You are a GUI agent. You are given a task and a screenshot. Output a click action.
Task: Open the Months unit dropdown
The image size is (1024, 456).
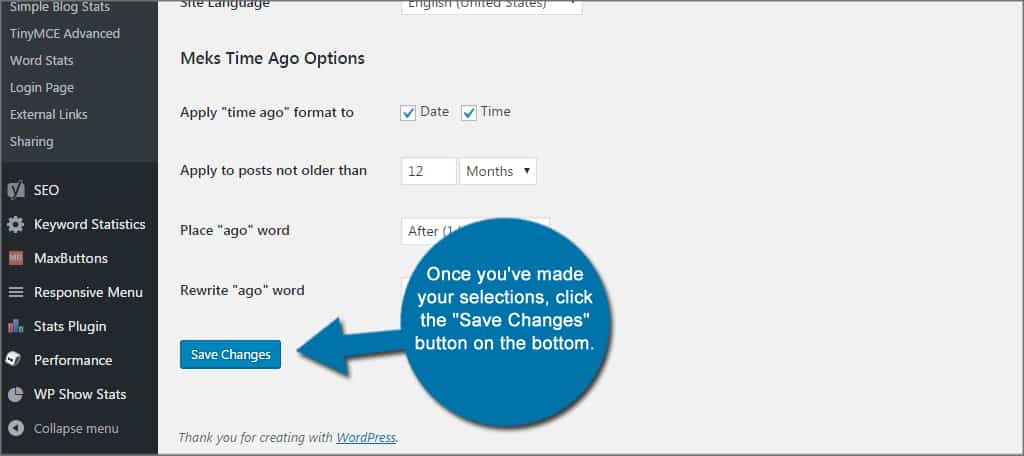coord(498,171)
